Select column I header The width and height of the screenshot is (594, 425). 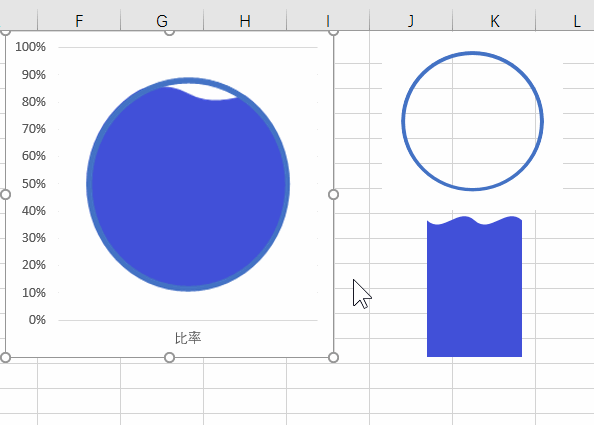click(328, 20)
